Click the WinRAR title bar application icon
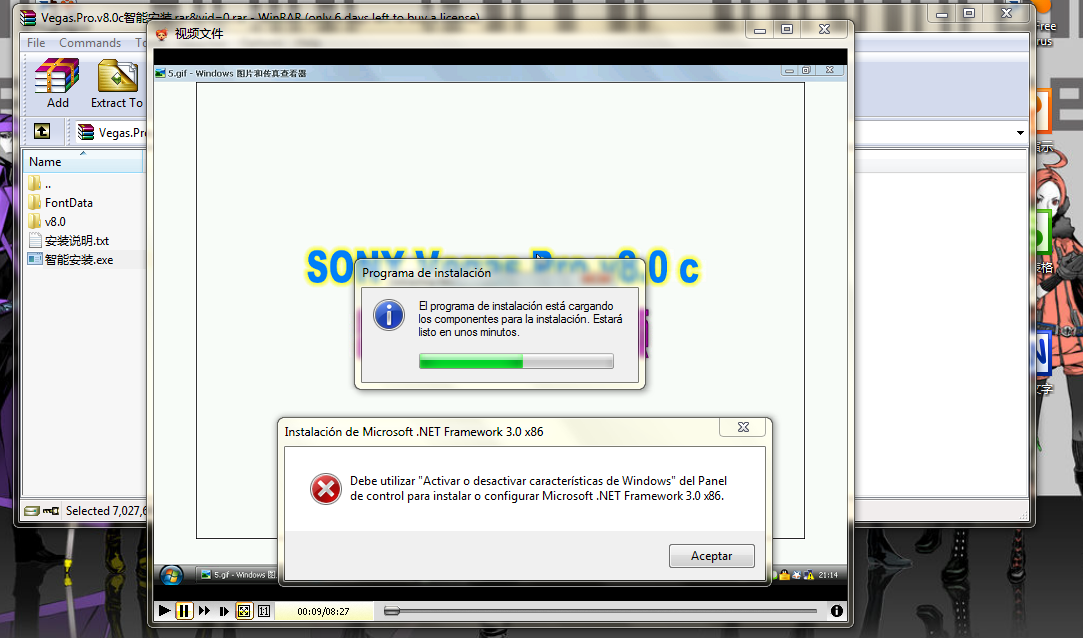Image resolution: width=1083 pixels, height=638 pixels. [x=28, y=17]
